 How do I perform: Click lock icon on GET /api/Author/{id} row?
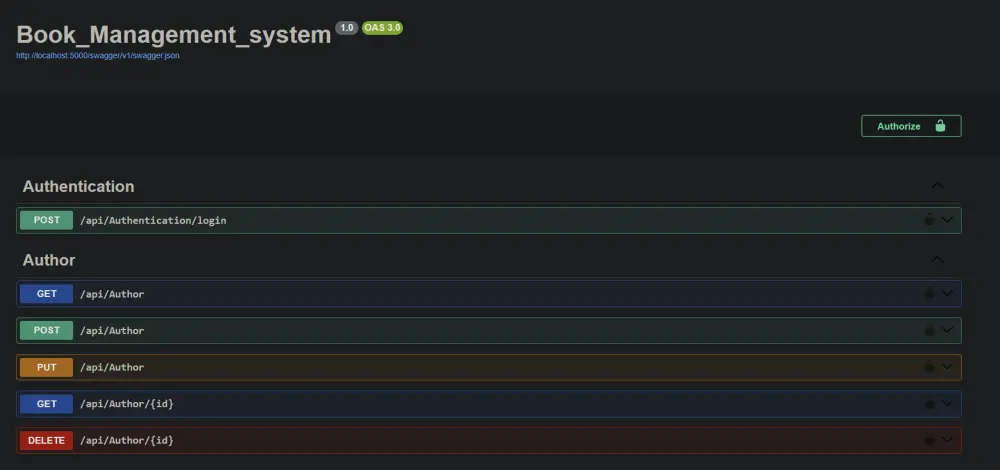coord(930,404)
